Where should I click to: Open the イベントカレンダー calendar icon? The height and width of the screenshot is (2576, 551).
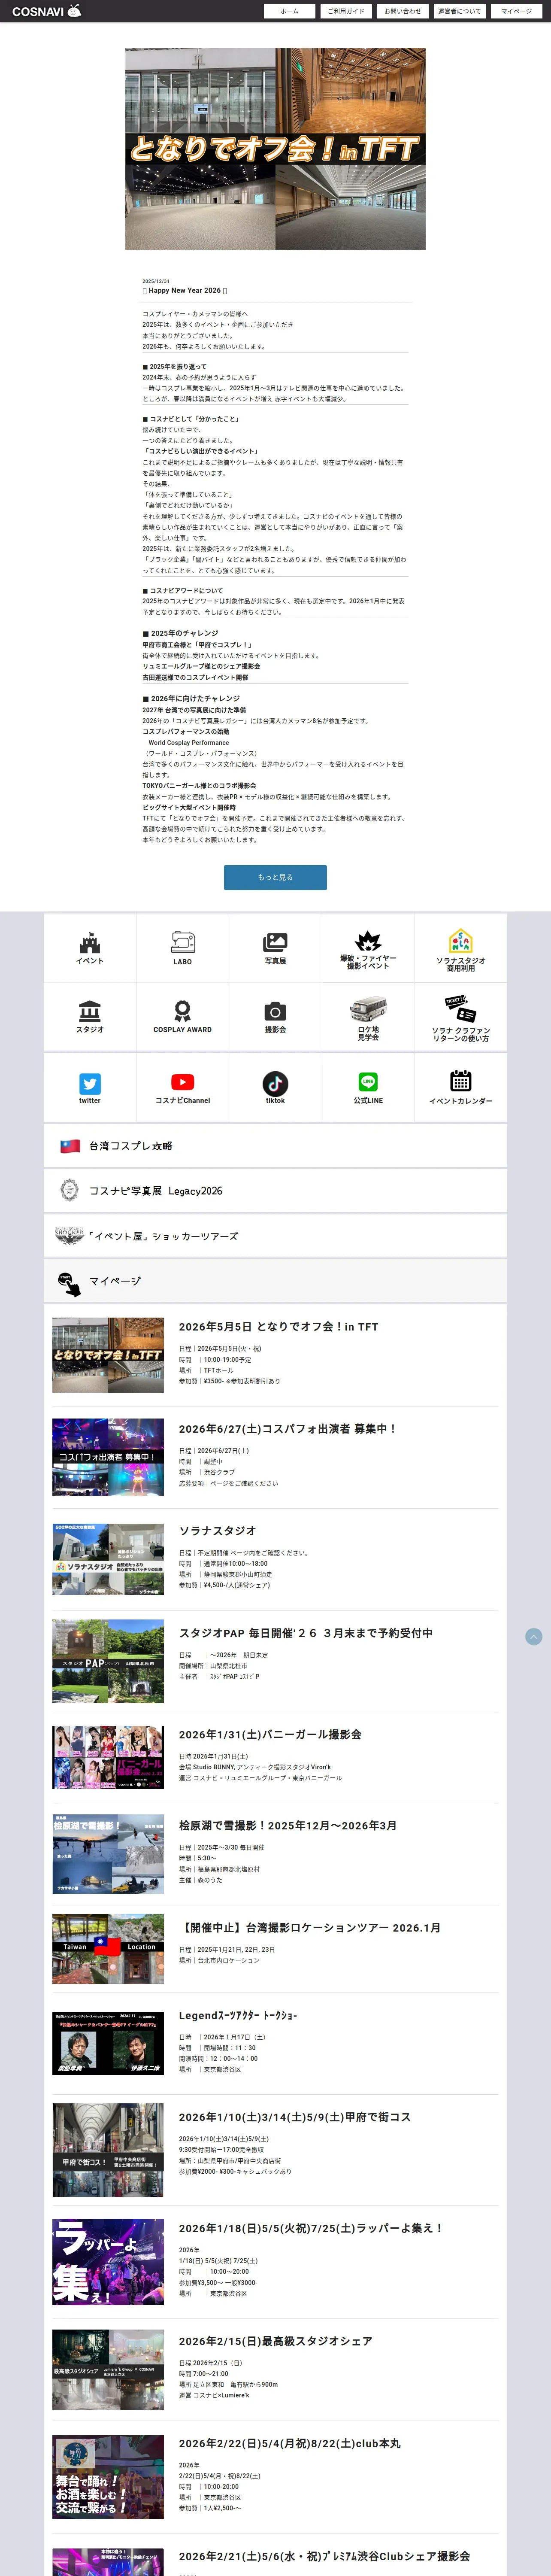pyautogui.click(x=461, y=1081)
